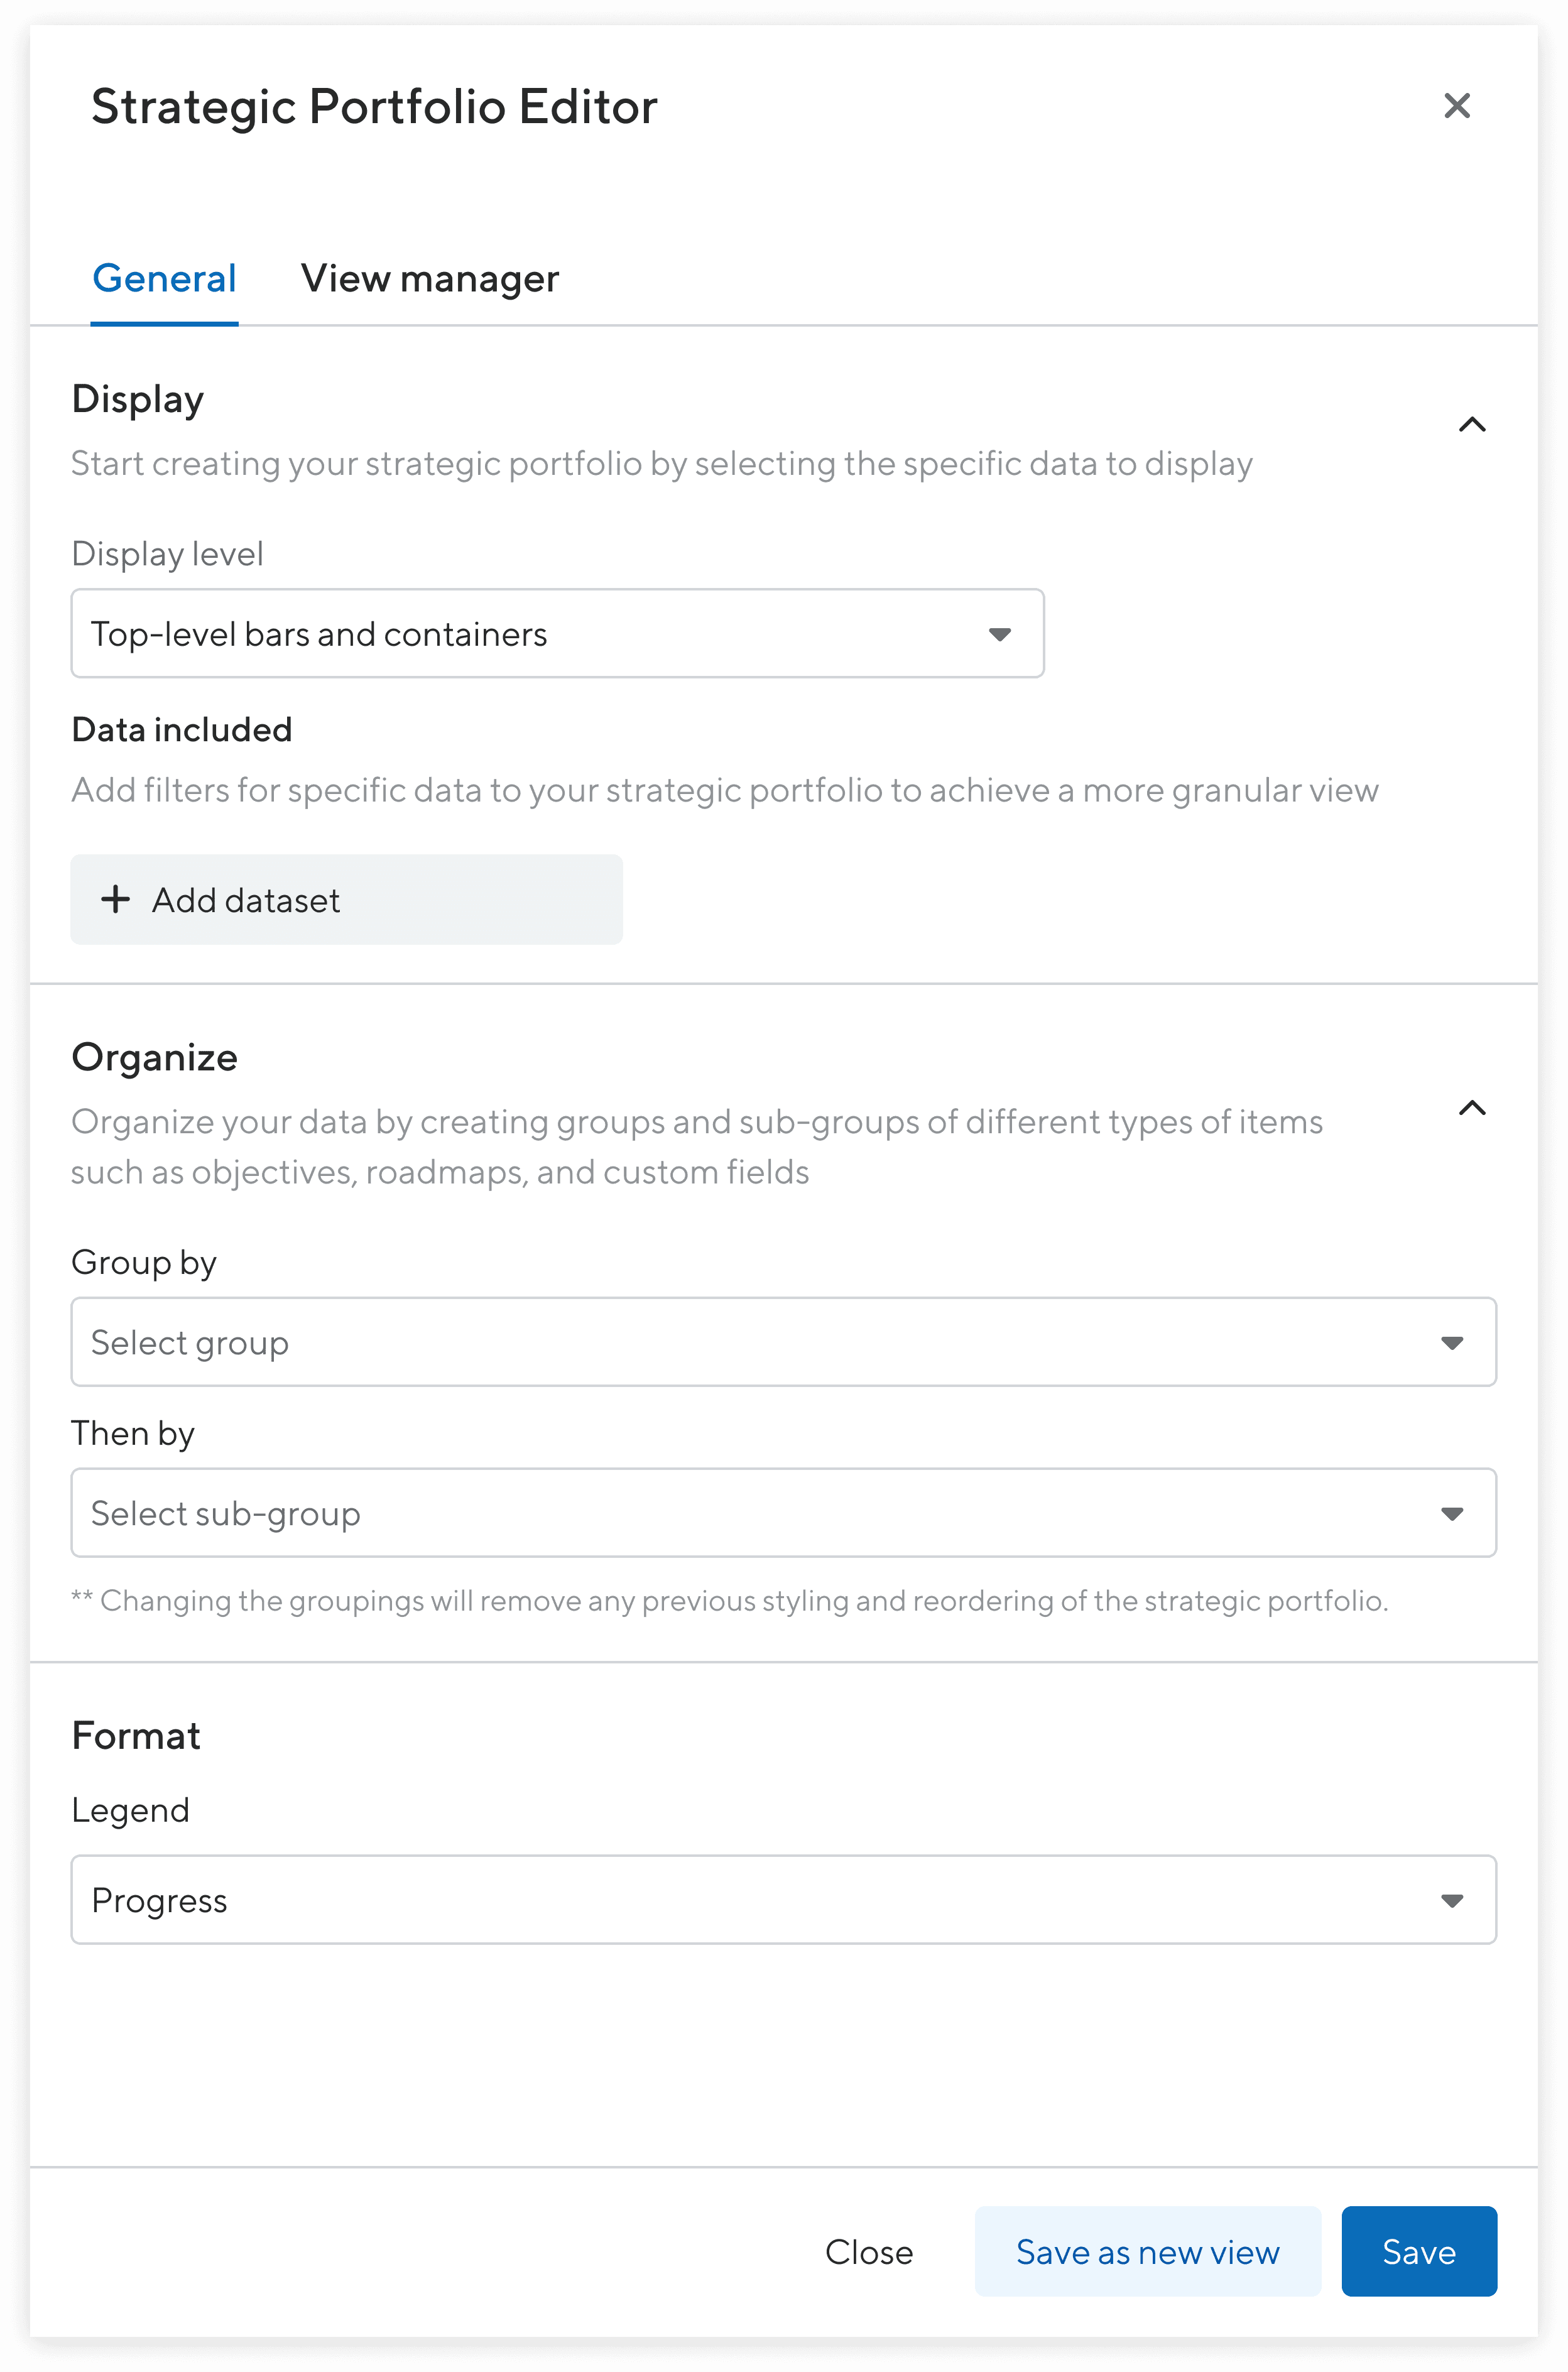The height and width of the screenshot is (2372, 1568).
Task: Open the Display level combo box
Action: 520,634
